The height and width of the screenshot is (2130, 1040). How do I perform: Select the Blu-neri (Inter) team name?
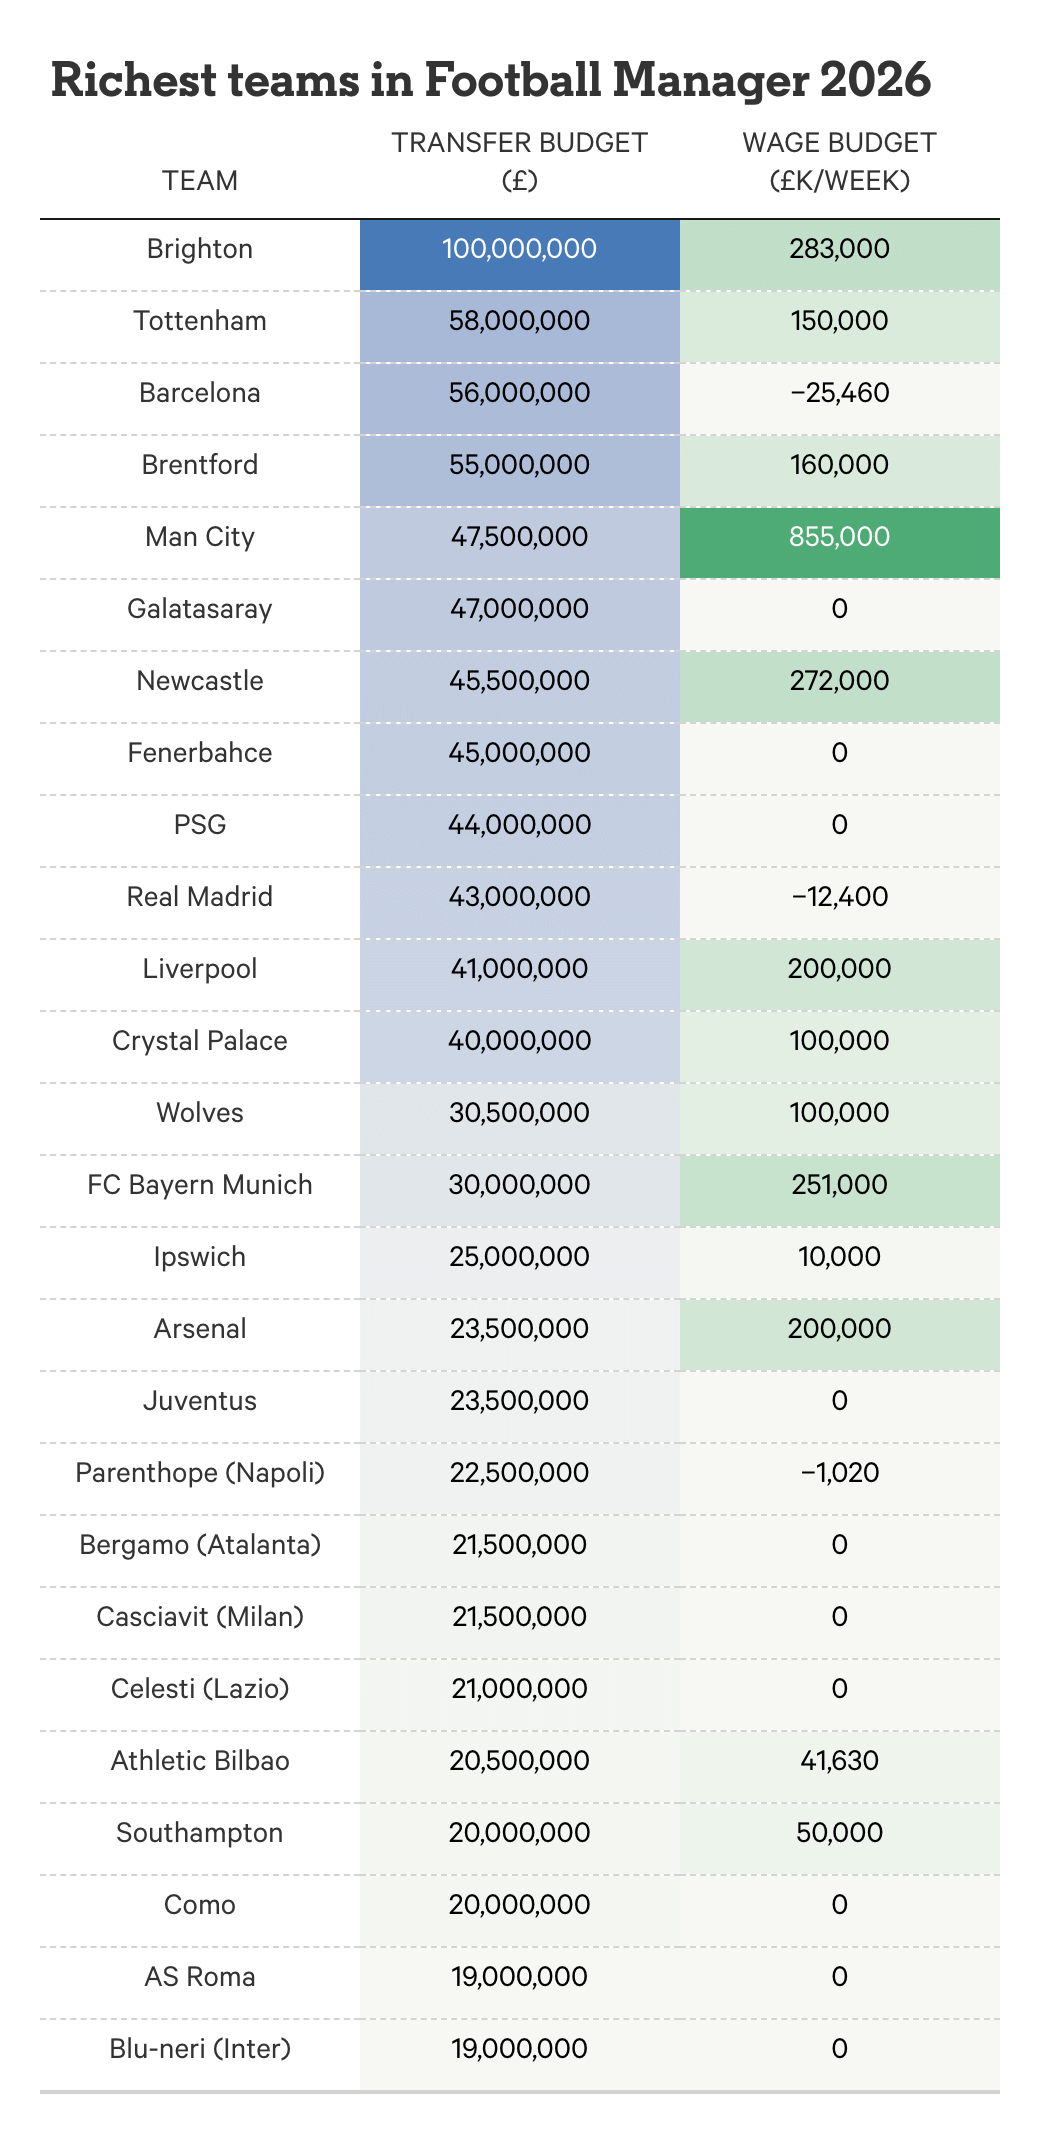tap(200, 2049)
